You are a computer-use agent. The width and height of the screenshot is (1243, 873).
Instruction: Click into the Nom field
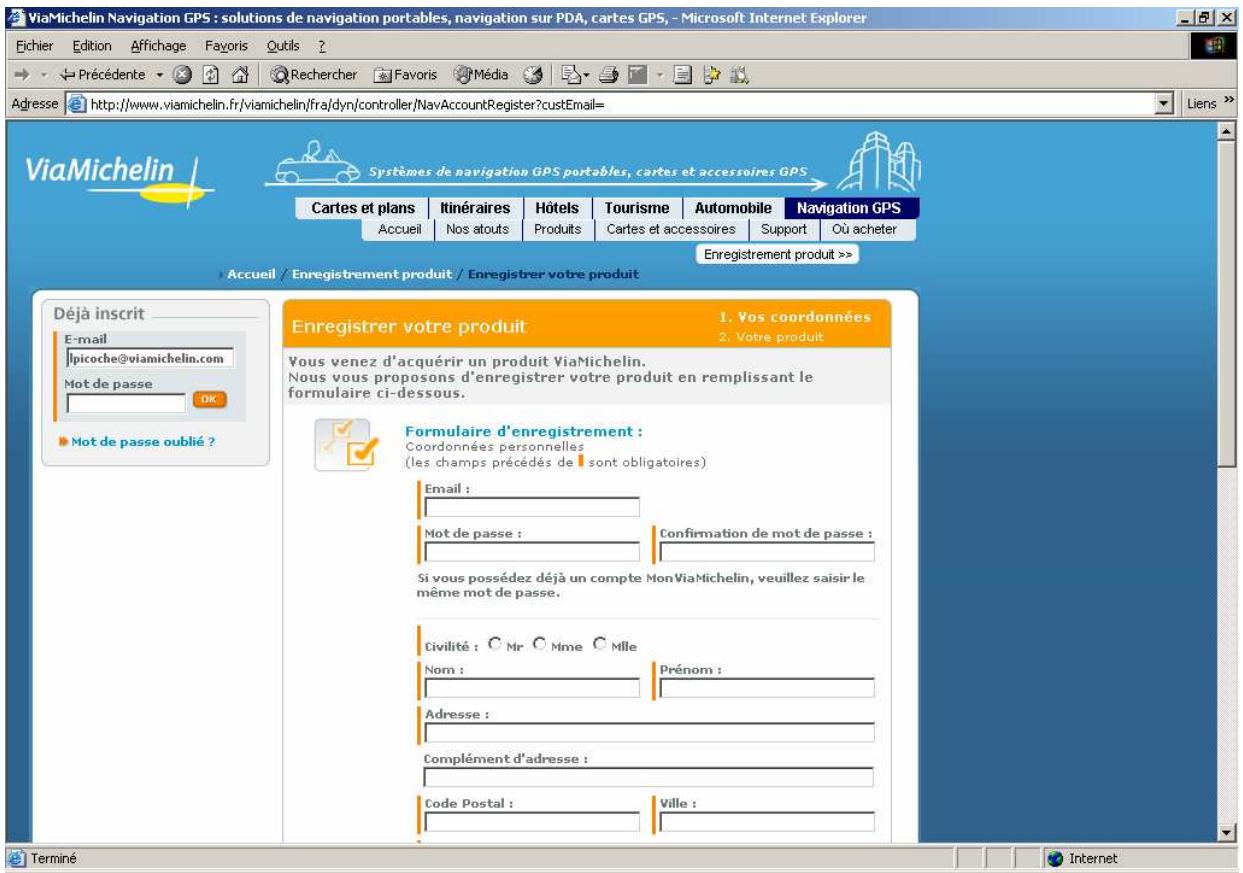[532, 687]
